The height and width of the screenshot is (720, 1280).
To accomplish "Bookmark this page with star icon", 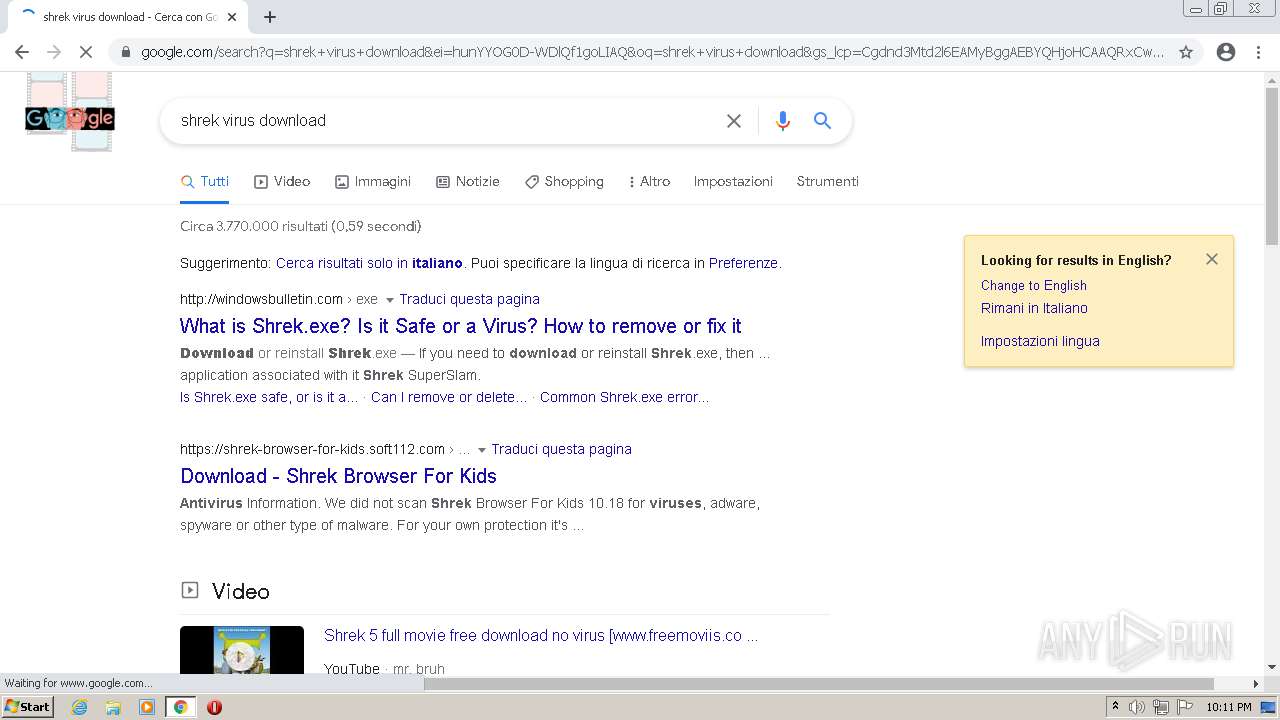I will click(1186, 52).
